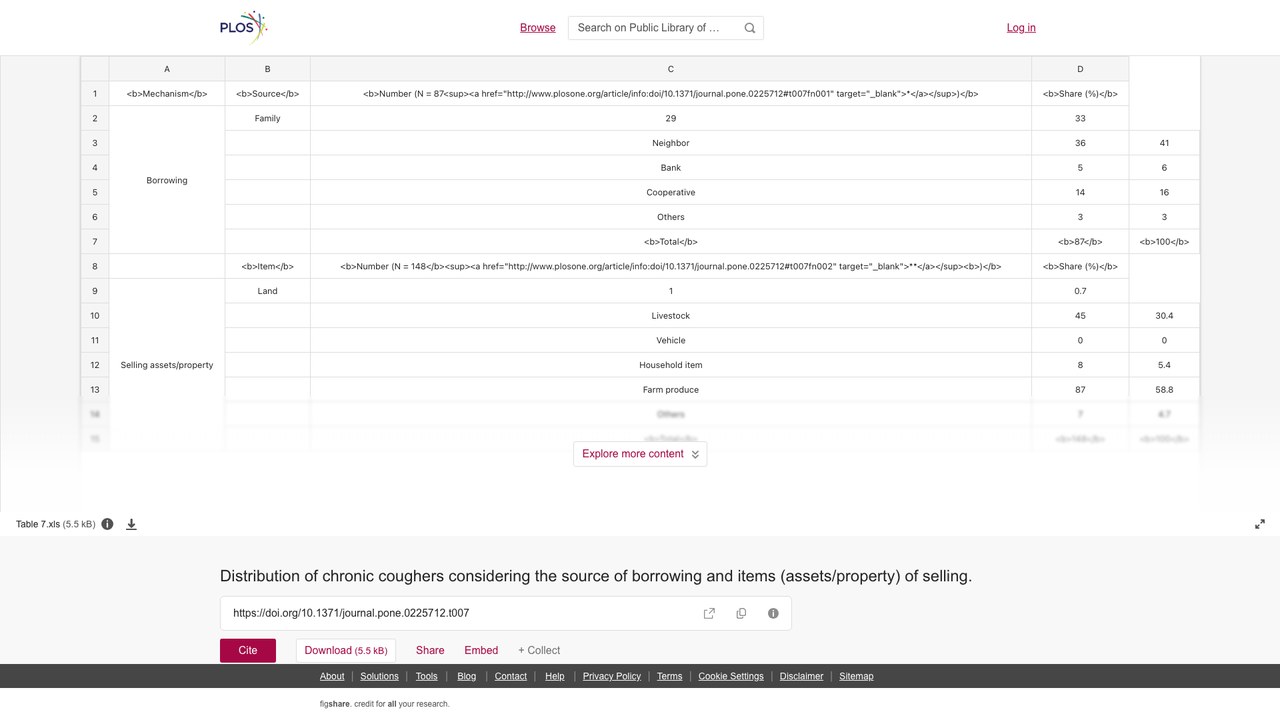
Task: Open the Disclaimer footer link
Action: point(802,676)
